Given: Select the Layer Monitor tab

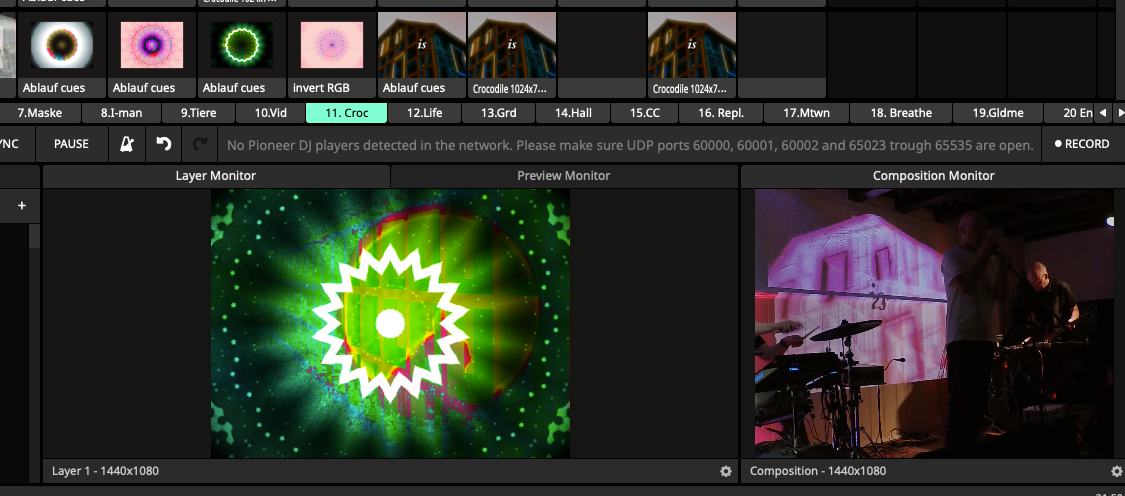Looking at the screenshot, I should [x=215, y=176].
